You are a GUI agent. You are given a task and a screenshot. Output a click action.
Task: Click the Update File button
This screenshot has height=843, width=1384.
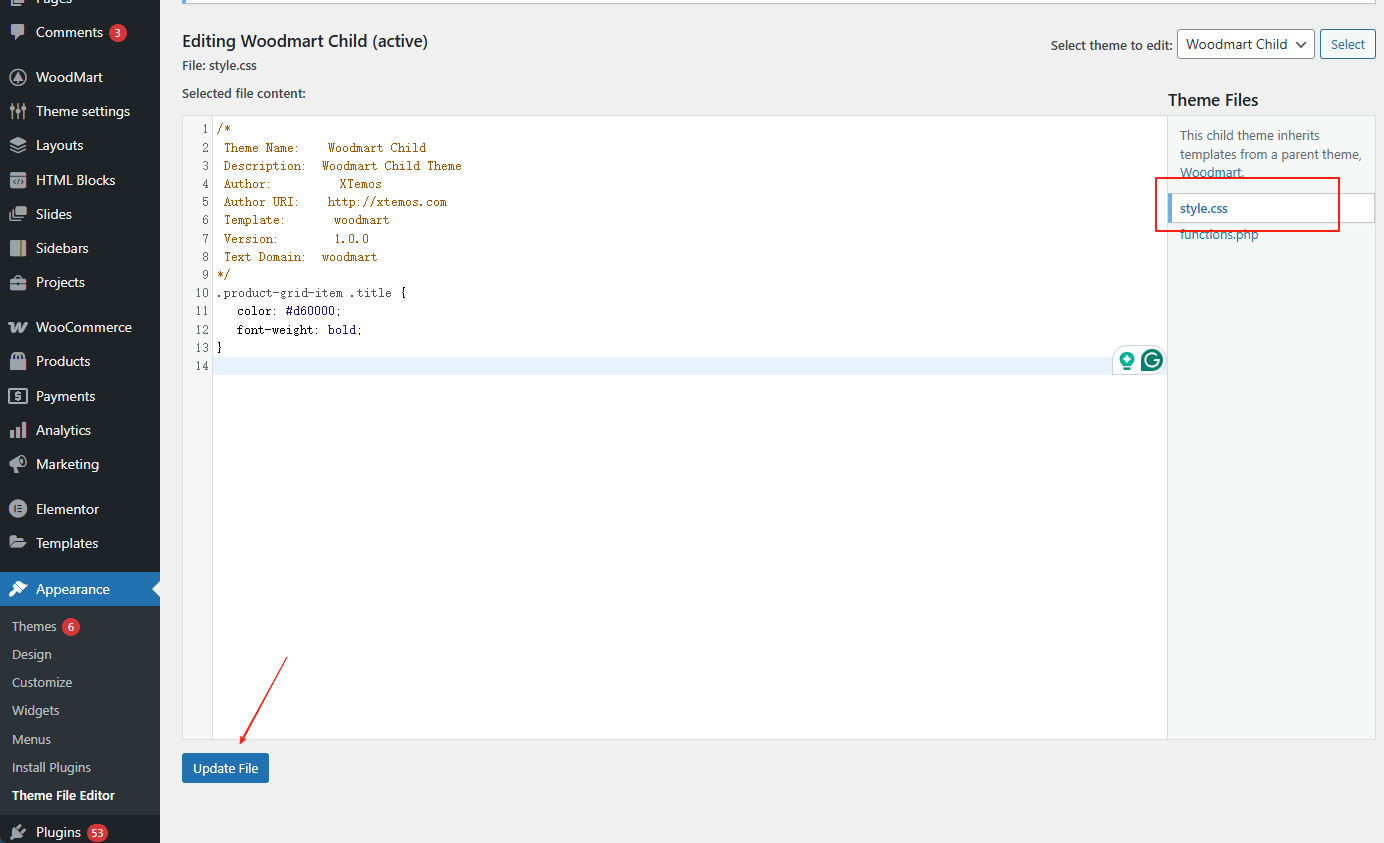click(x=225, y=768)
